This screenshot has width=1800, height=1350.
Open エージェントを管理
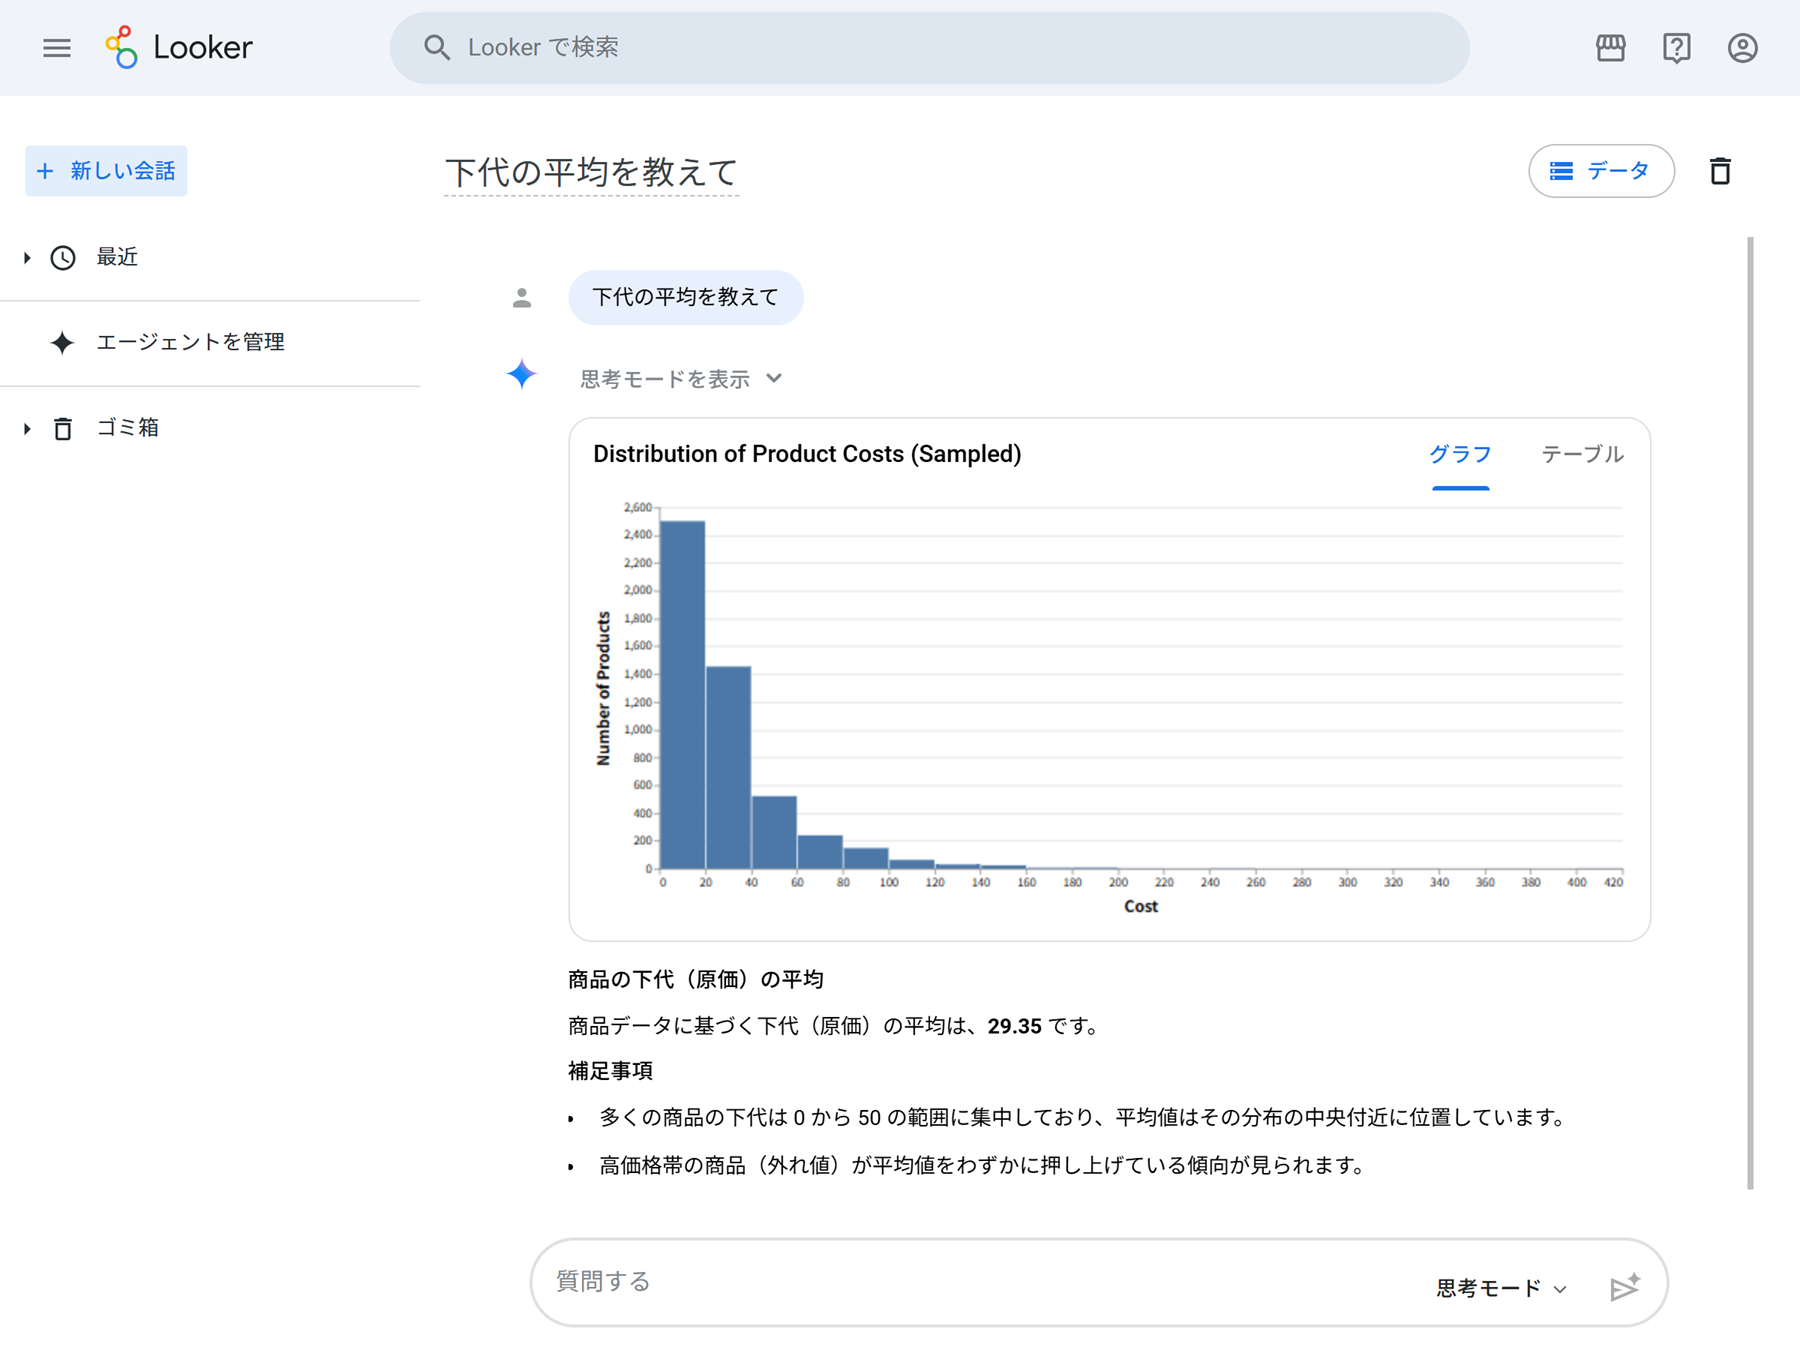point(190,343)
